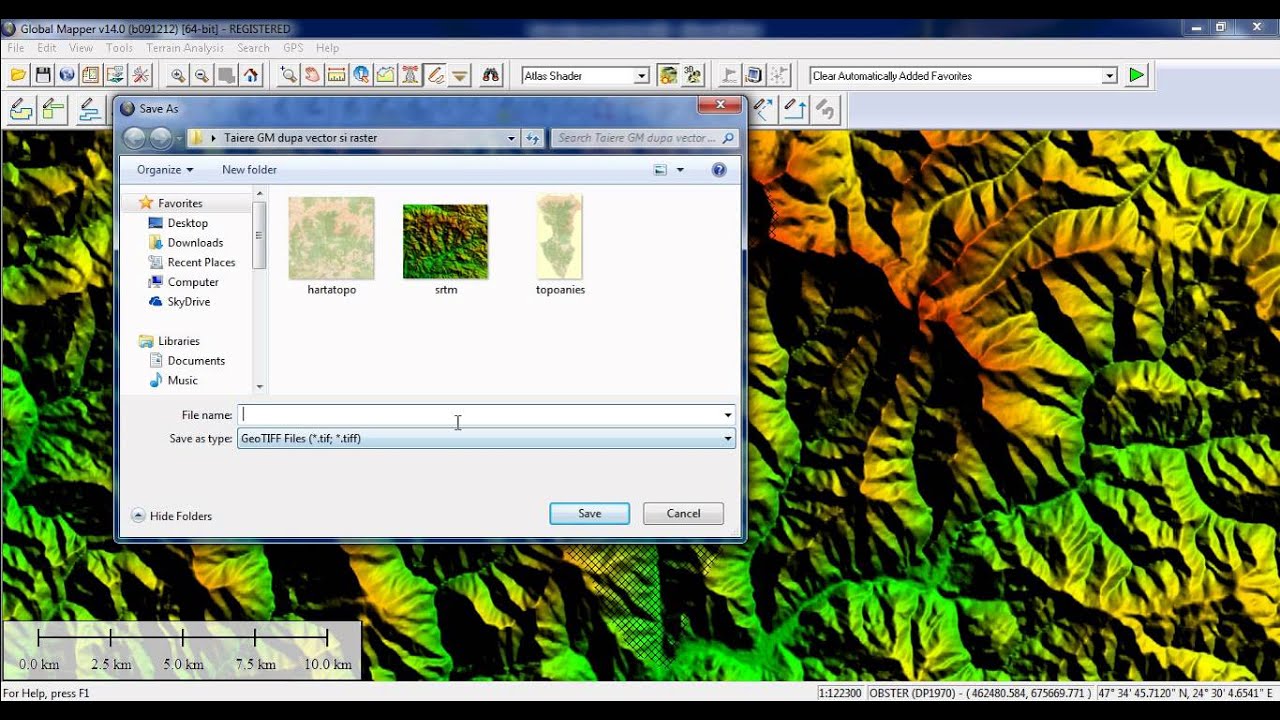Select the Digitizer pencil tool

tap(434, 75)
